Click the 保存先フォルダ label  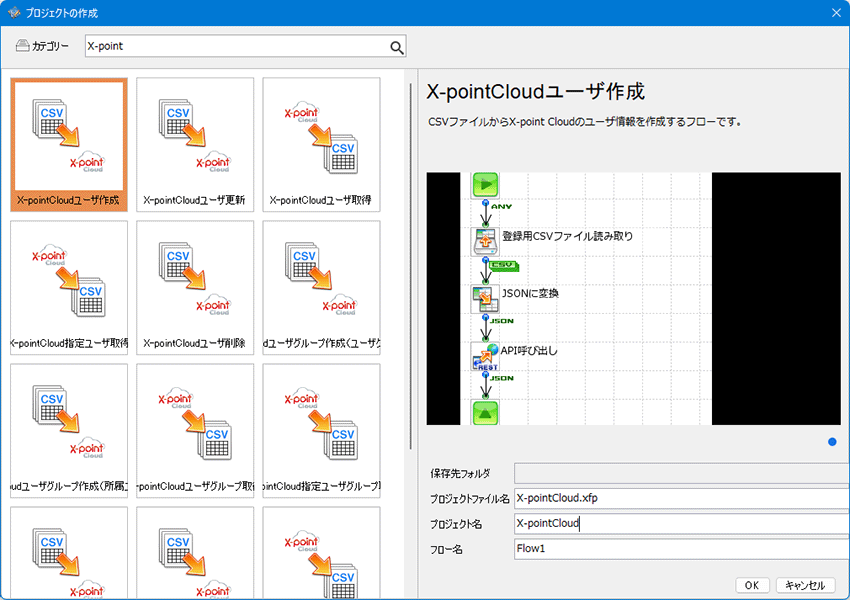460,474
